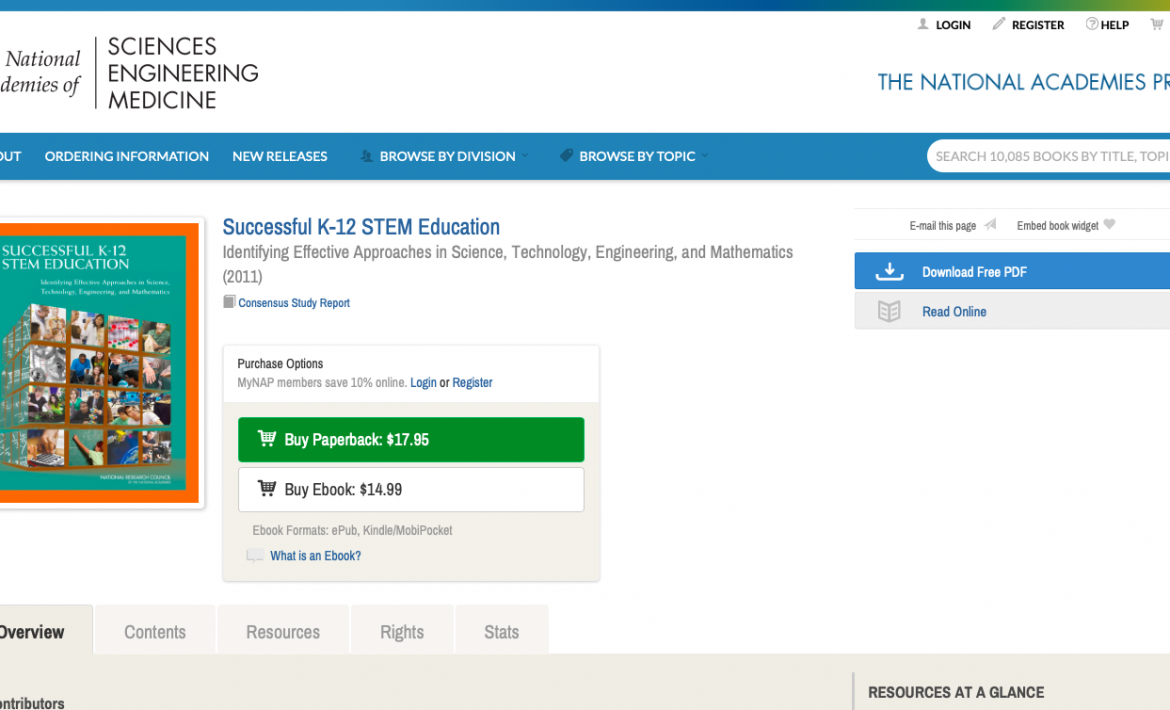This screenshot has width=1170, height=710.
Task: Click Read Online button
Action: tap(1013, 311)
